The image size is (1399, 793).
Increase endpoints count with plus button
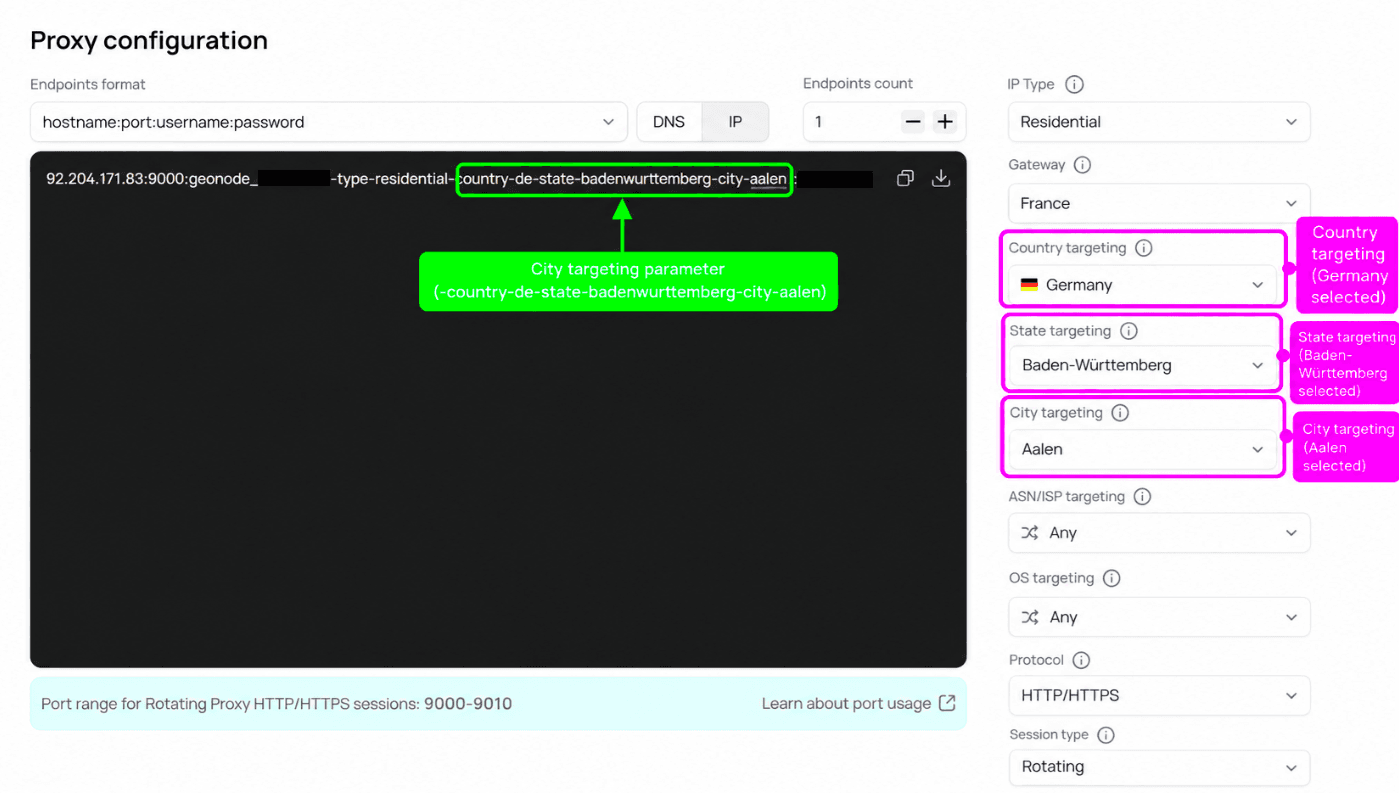click(x=945, y=122)
